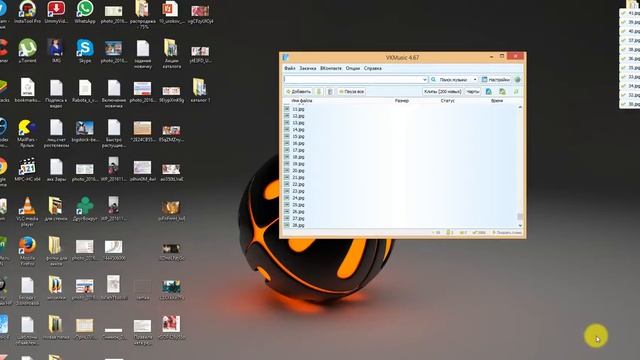Open VLC media player desktop shortcut
This screenshot has width=640, height=360.
(27, 211)
